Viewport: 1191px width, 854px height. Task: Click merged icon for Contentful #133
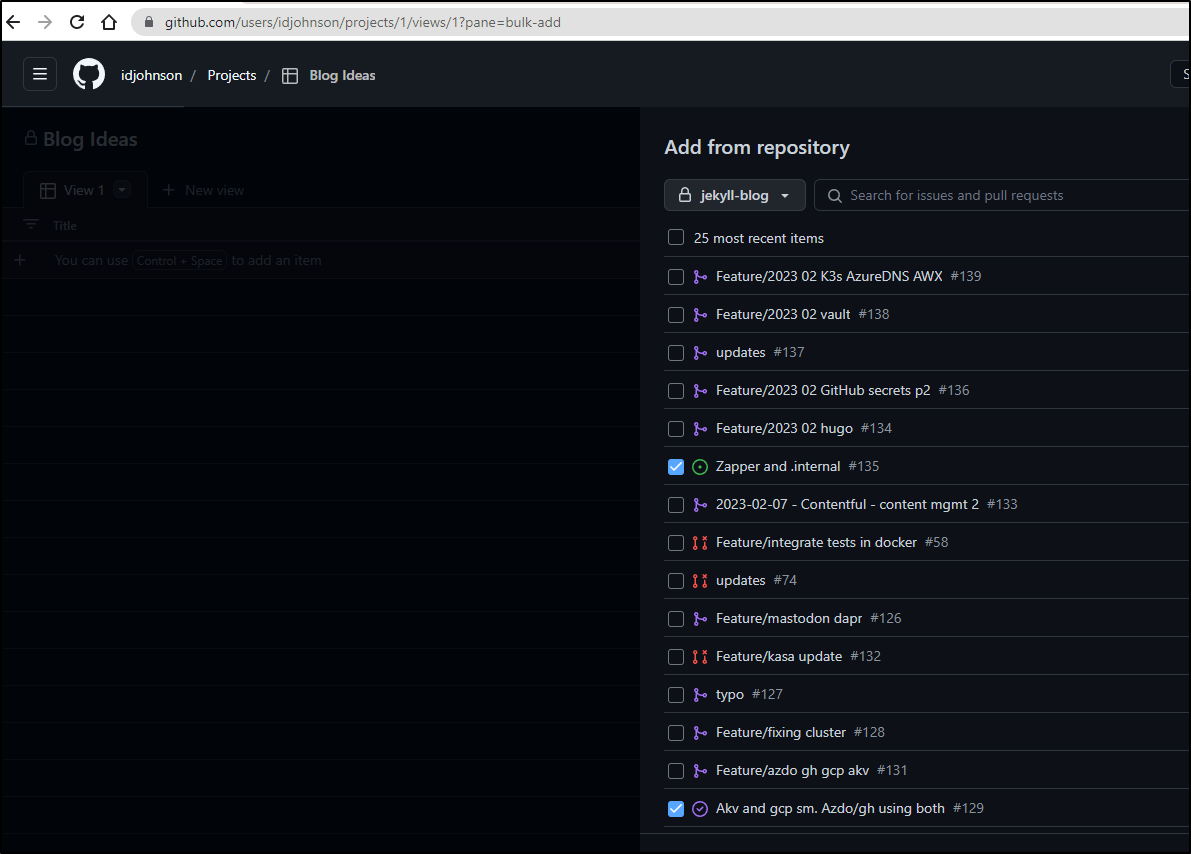700,504
